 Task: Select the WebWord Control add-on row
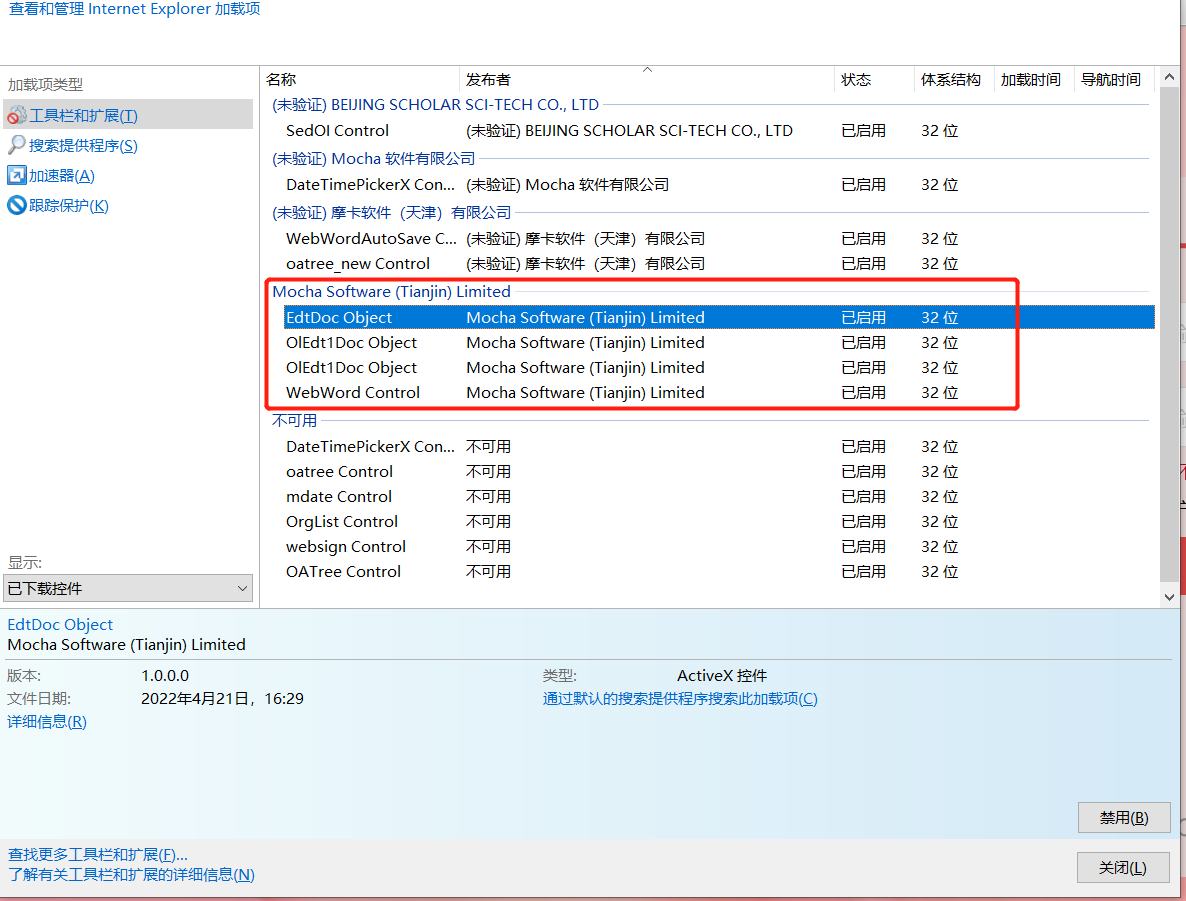click(x=353, y=393)
